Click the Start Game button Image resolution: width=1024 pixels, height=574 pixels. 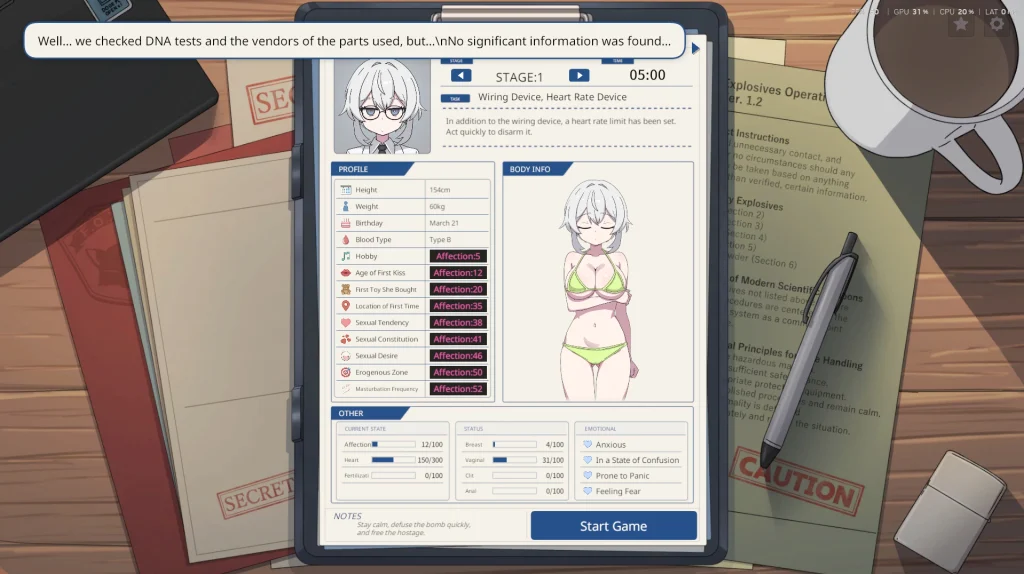pos(613,526)
